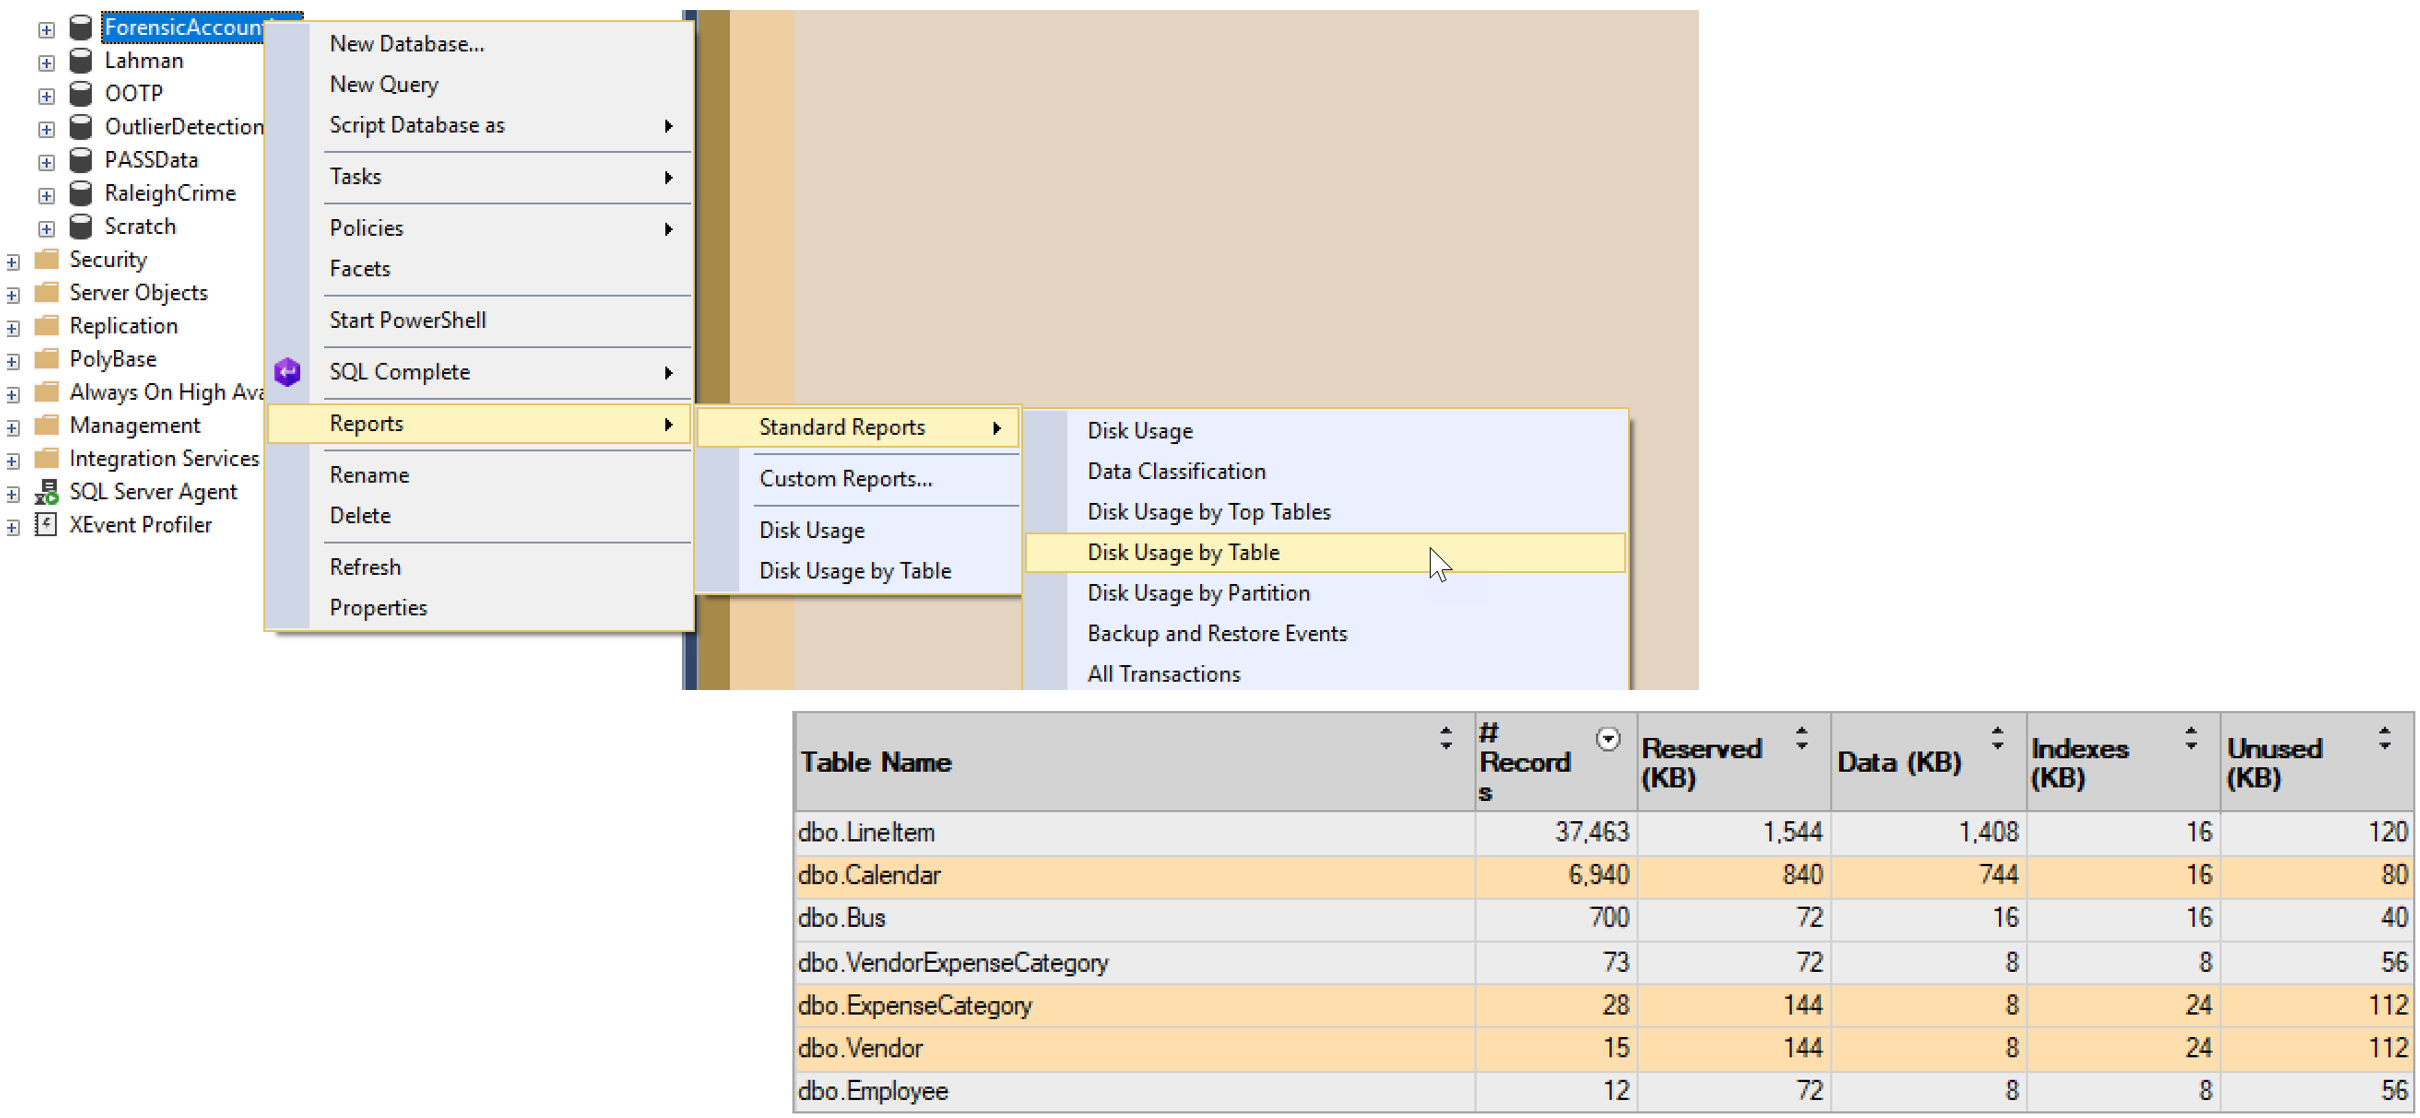Choose Custom Reports... entry
2420x1118 pixels.
(x=845, y=479)
